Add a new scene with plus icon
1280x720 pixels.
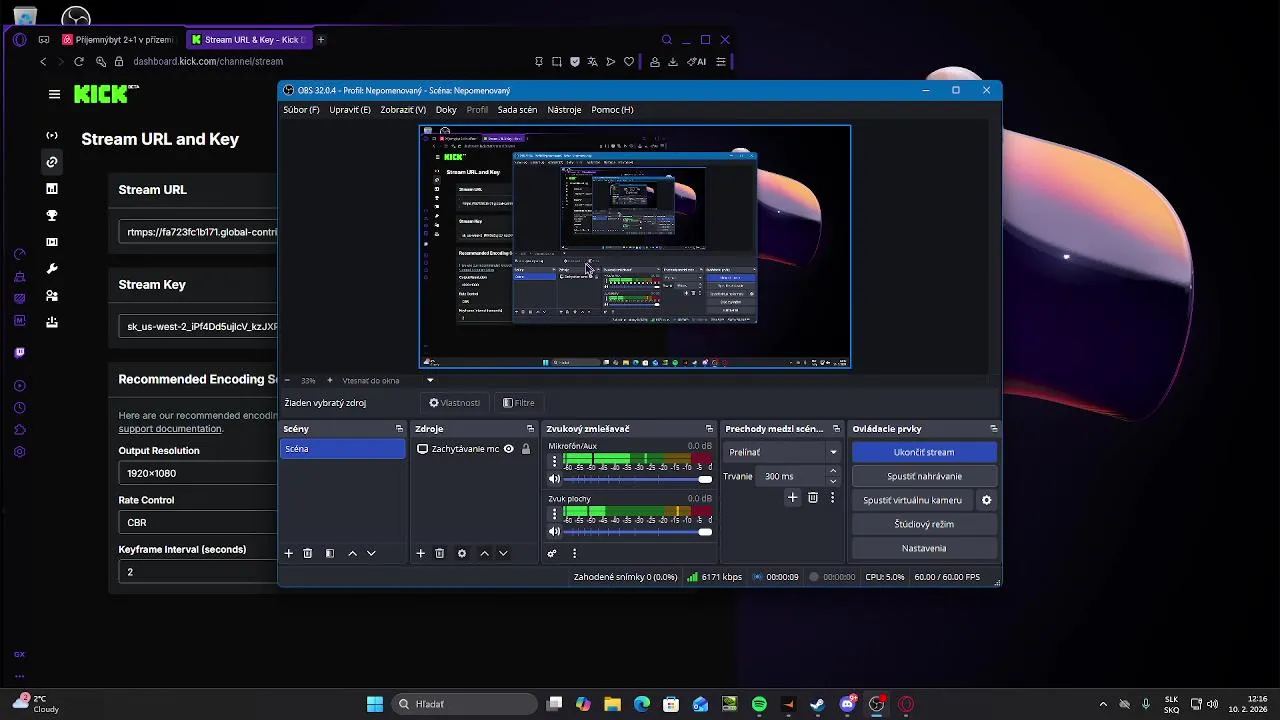[289, 553]
